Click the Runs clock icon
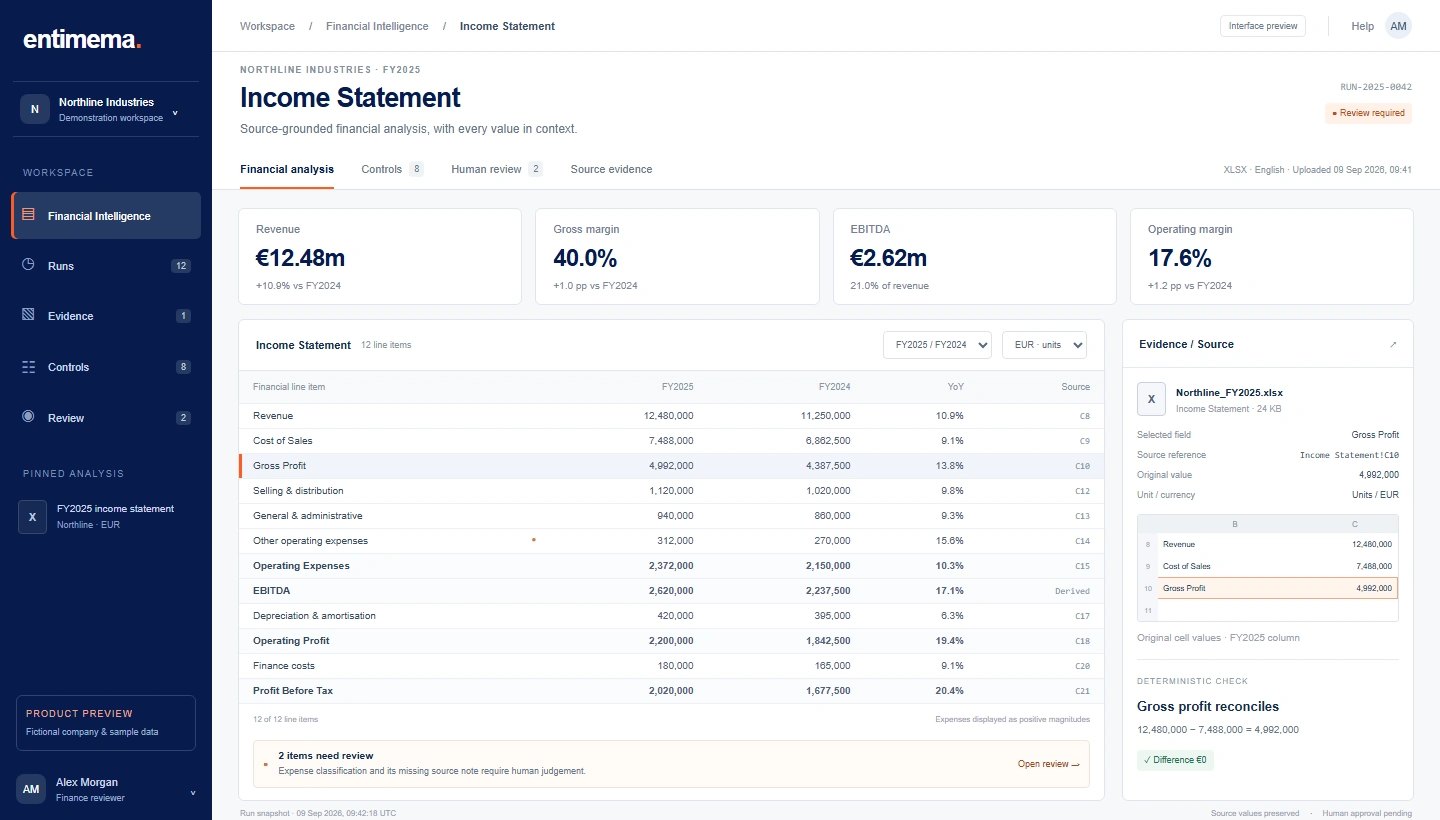The image size is (1440, 820). pyautogui.click(x=28, y=265)
